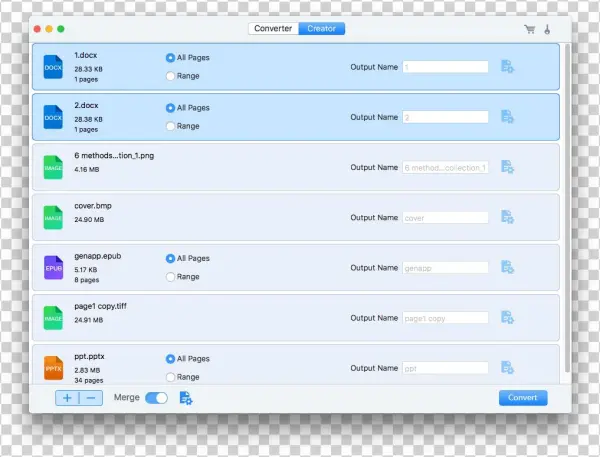Open output settings icon for 1.docx
Image resolution: width=600 pixels, height=457 pixels.
[x=507, y=67]
